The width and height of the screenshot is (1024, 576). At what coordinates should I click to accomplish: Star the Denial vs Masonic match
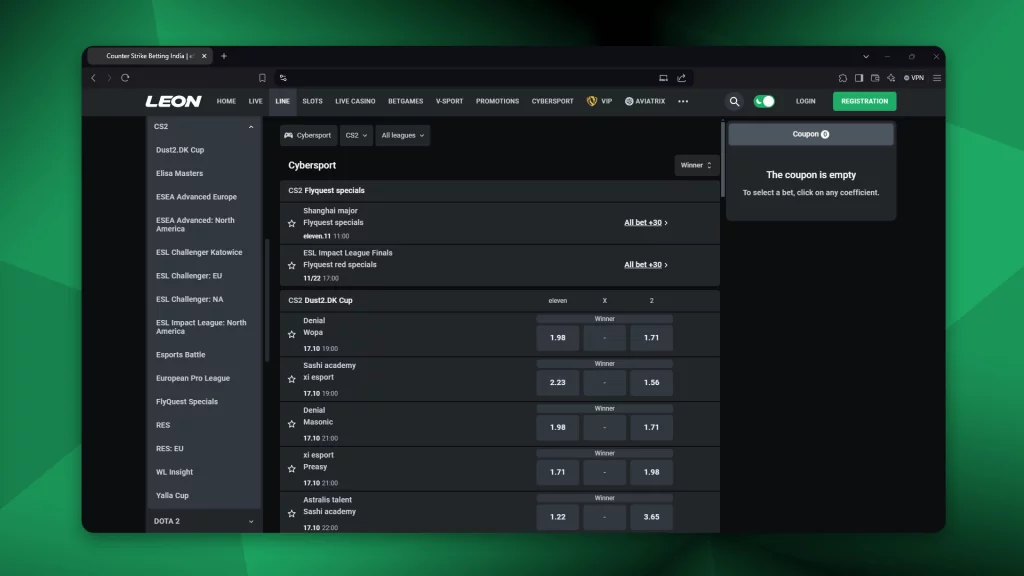click(292, 424)
